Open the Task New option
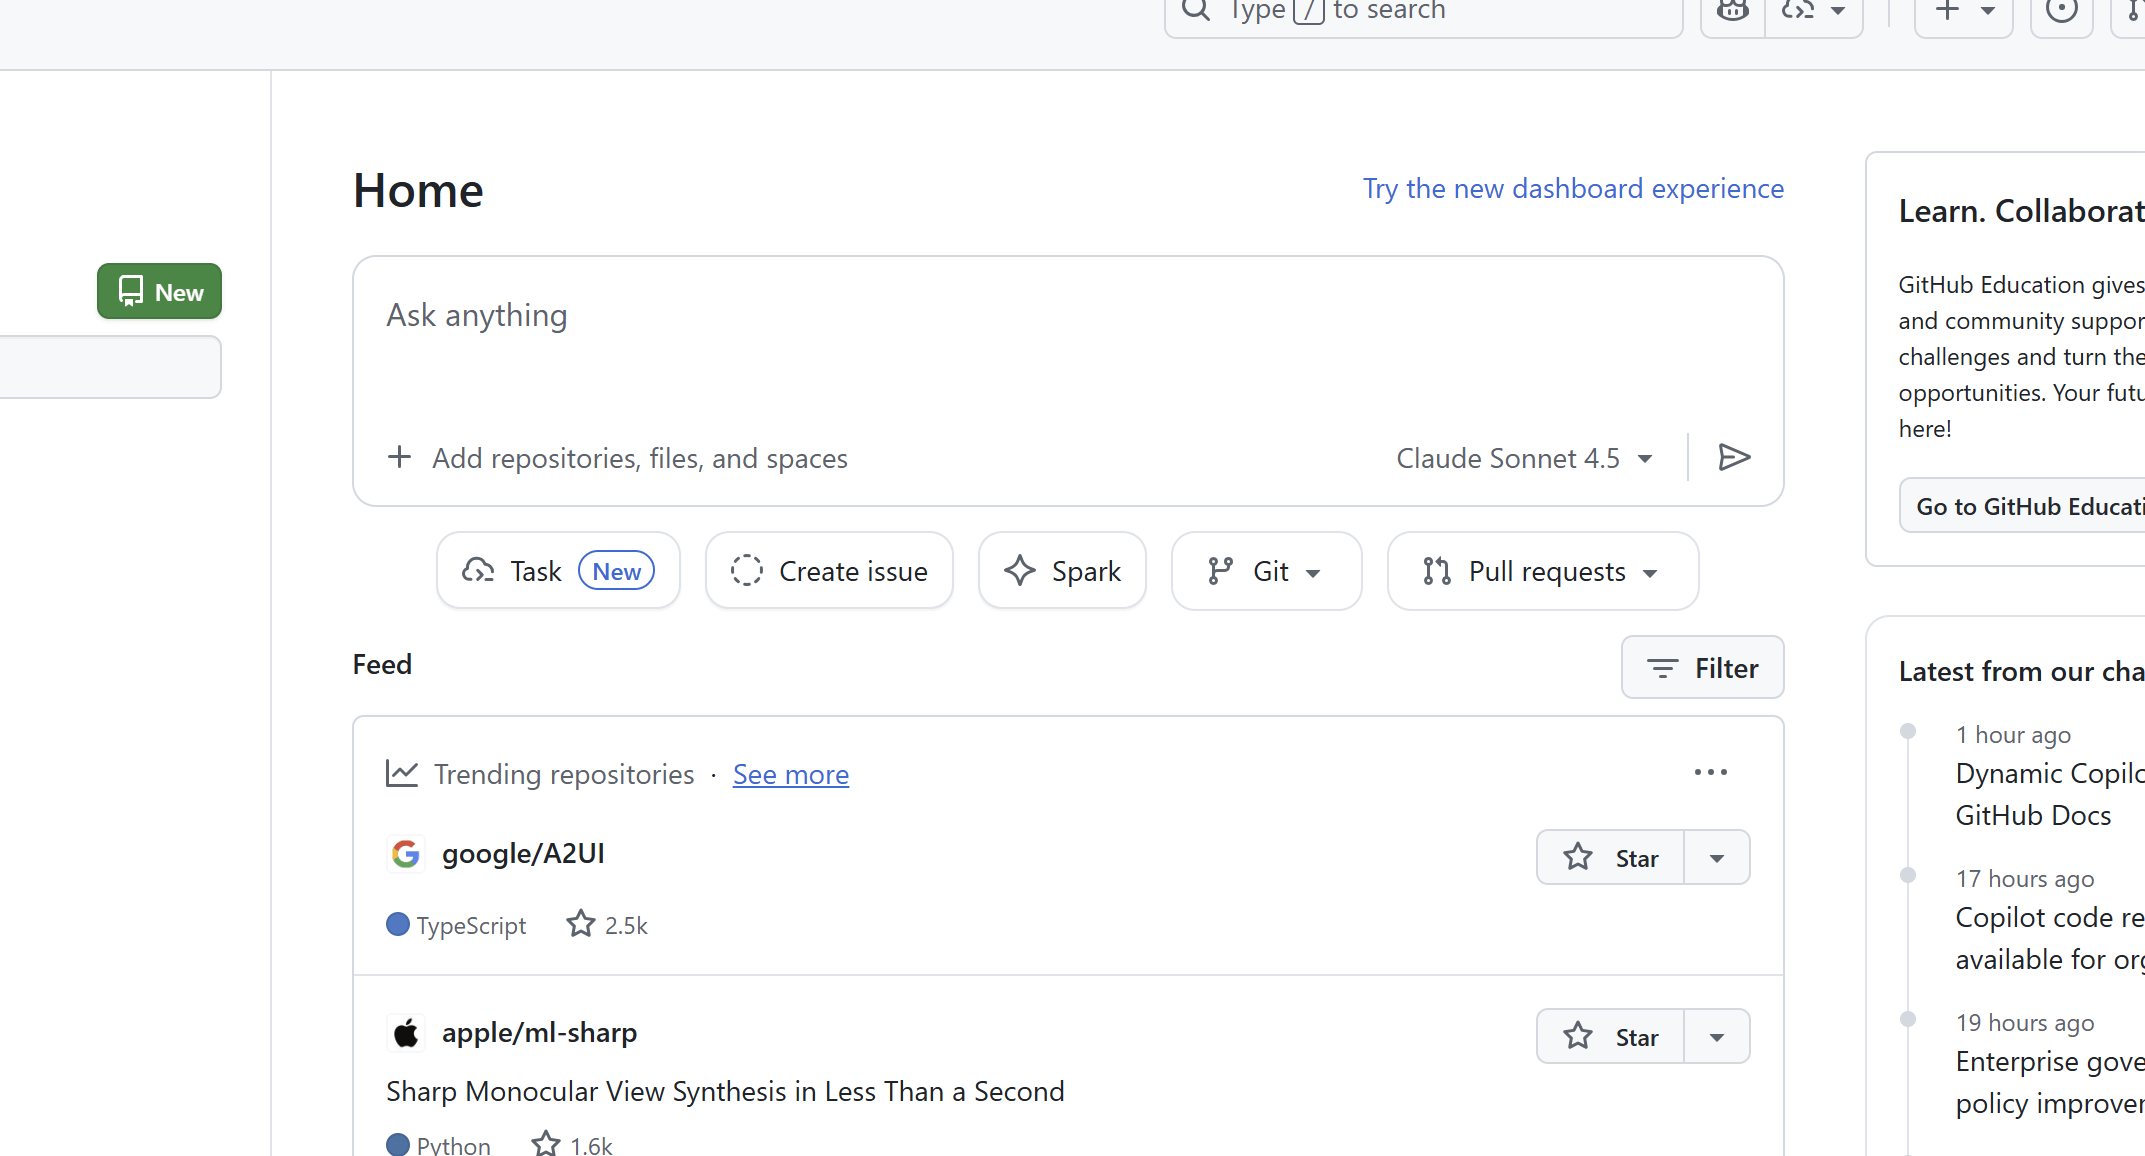 click(x=558, y=572)
